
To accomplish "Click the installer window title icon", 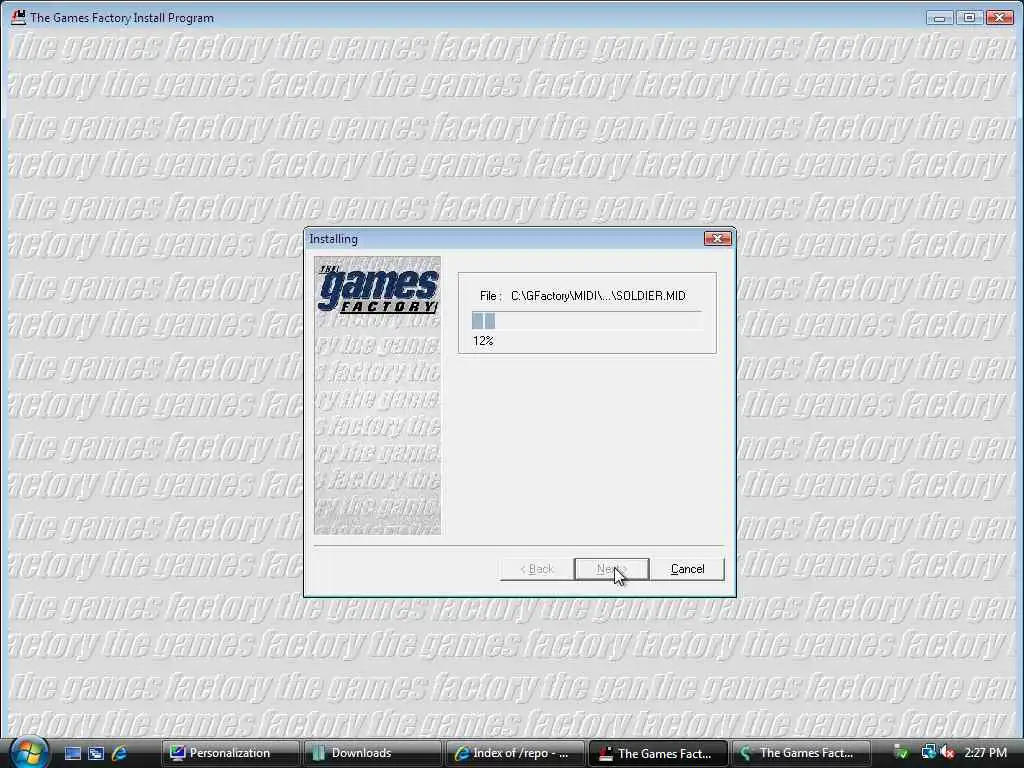I will (19, 18).
